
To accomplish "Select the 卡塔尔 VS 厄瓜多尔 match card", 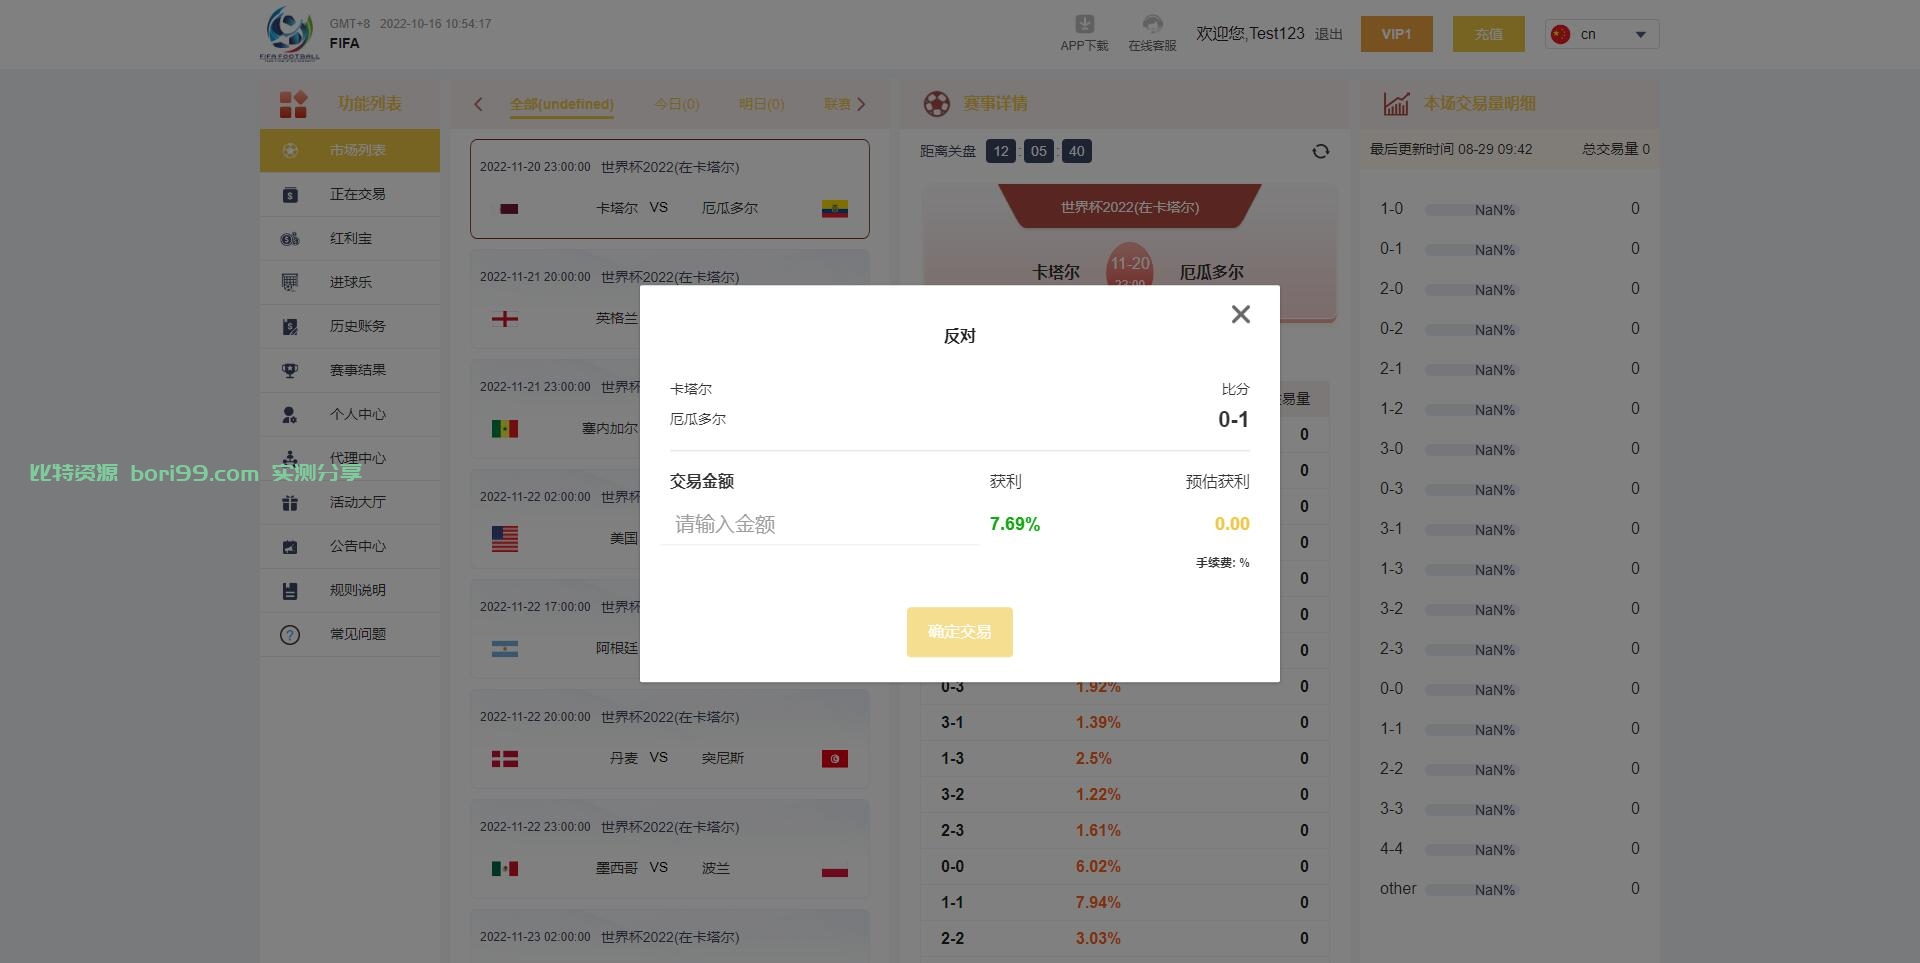I will coord(670,189).
